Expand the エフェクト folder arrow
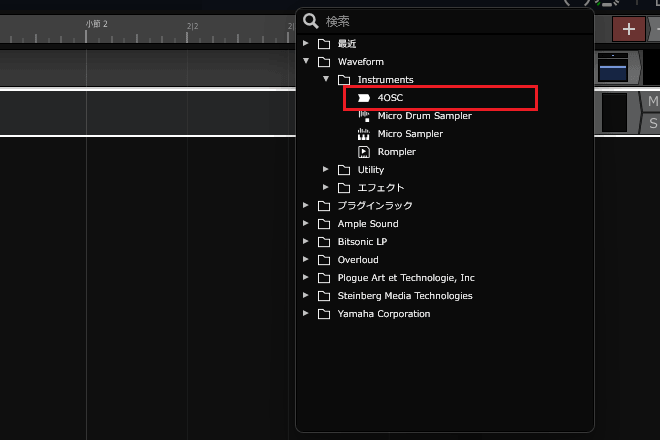This screenshot has height=440, width=660. coord(326,188)
